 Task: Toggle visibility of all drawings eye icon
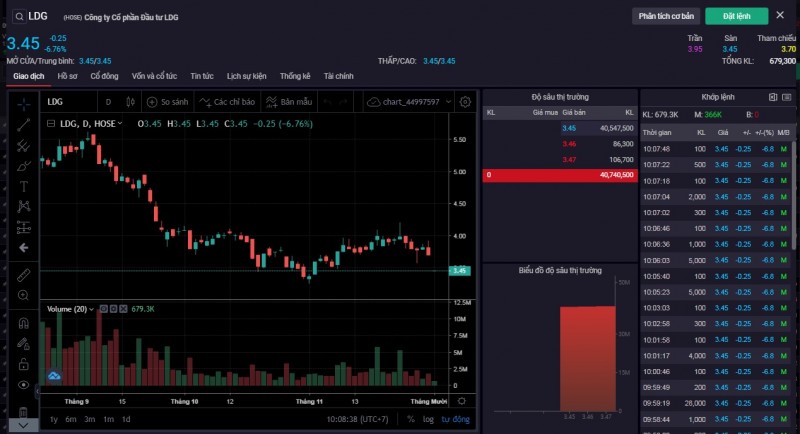coord(23,384)
